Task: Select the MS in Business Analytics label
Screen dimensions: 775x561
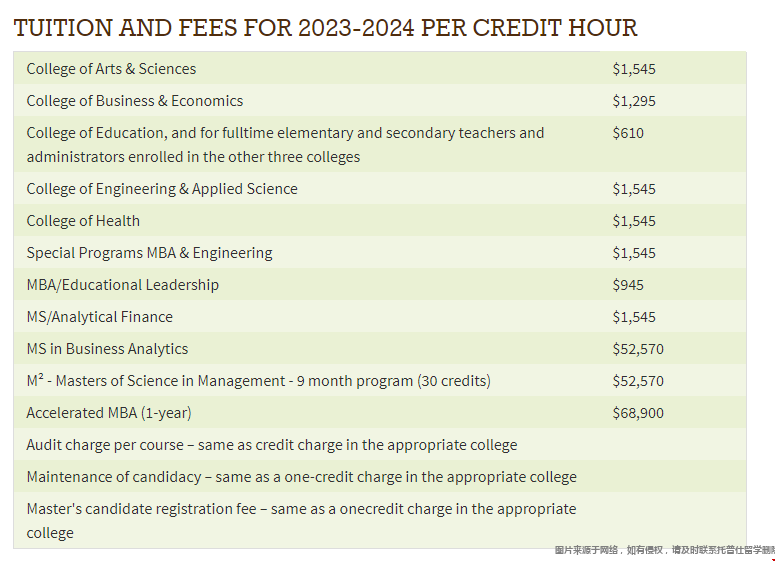Action: coord(107,349)
